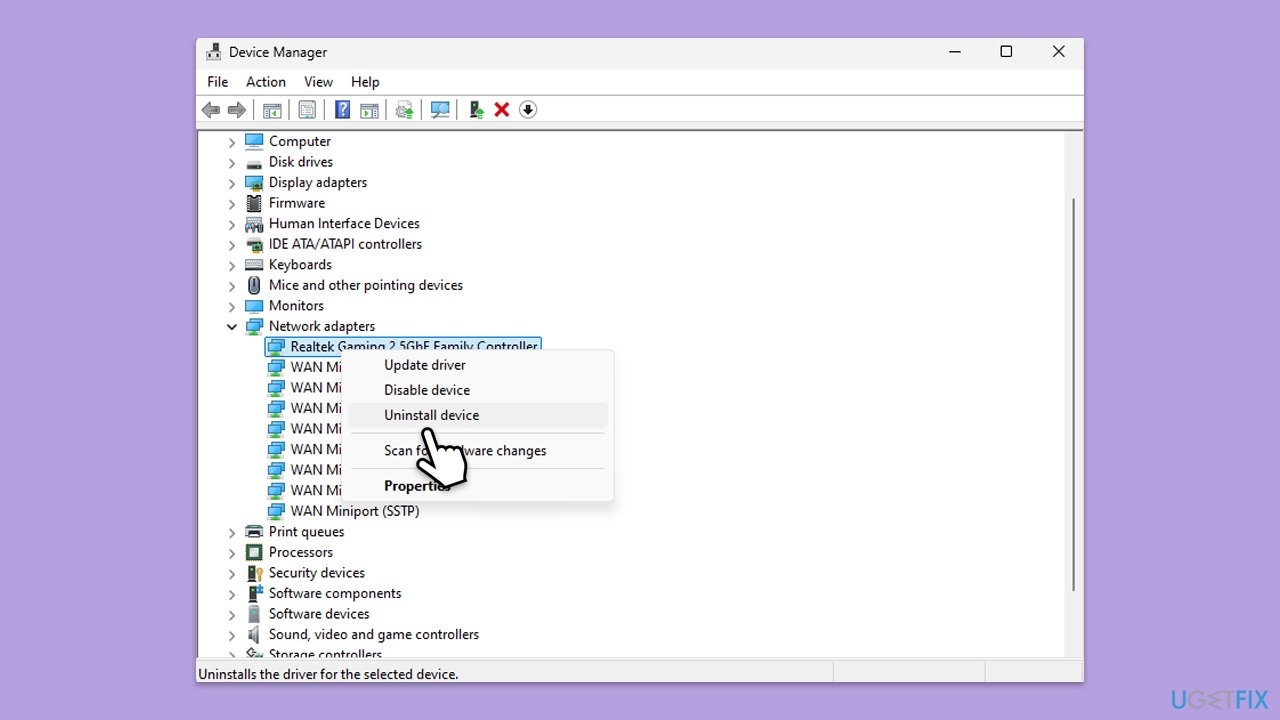
Task: Choose Properties from context menu
Action: coord(478,486)
